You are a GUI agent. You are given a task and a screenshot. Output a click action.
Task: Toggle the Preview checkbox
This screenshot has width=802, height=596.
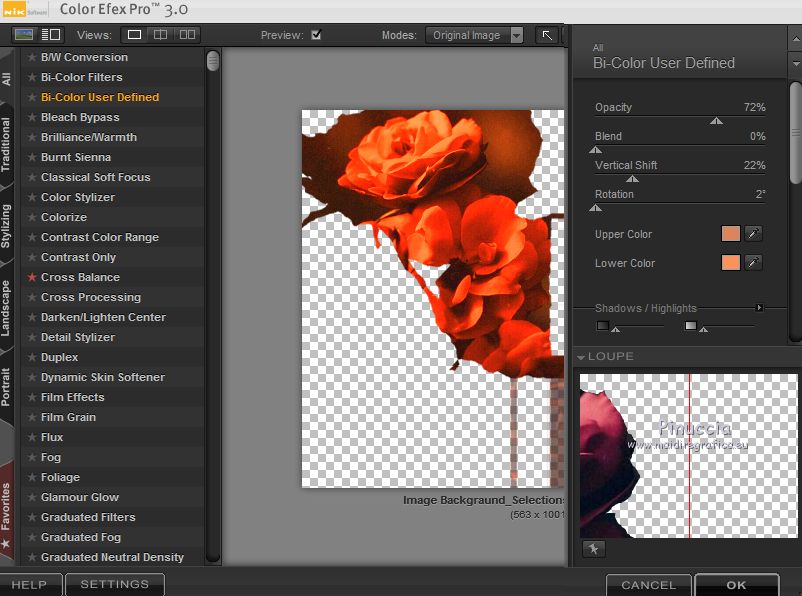pyautogui.click(x=316, y=35)
